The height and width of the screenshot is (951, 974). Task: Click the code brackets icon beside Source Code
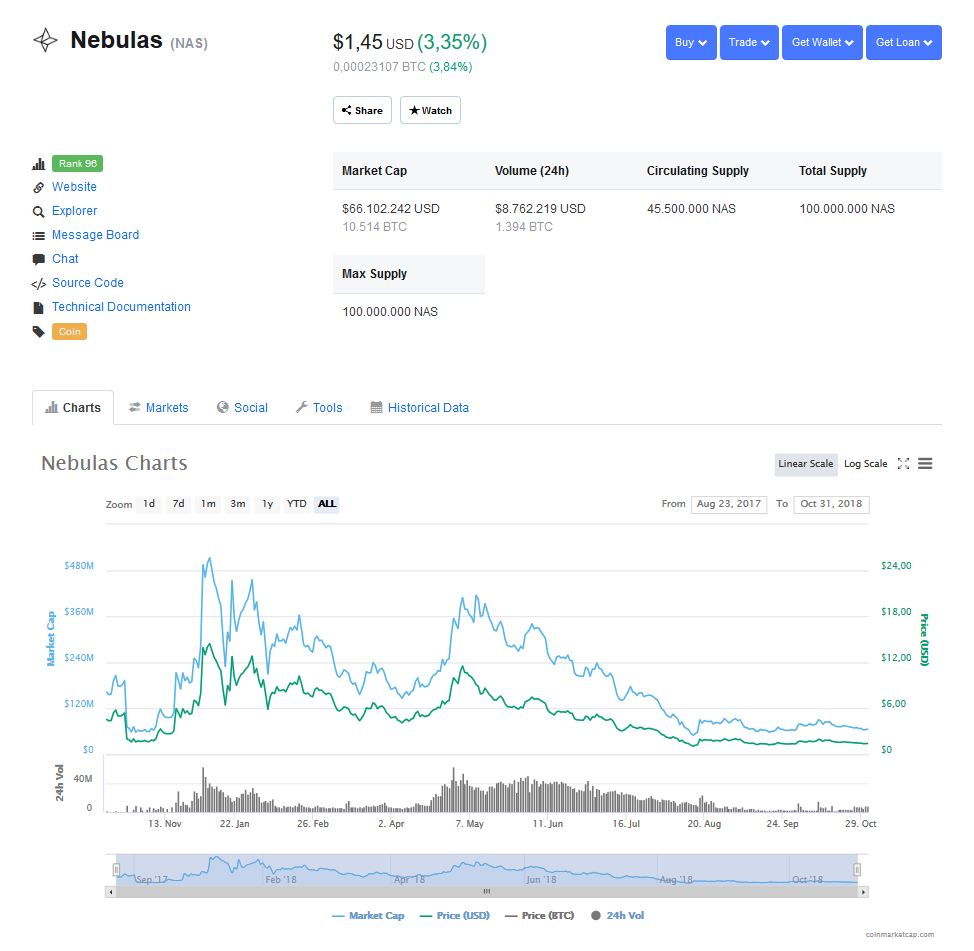point(39,284)
